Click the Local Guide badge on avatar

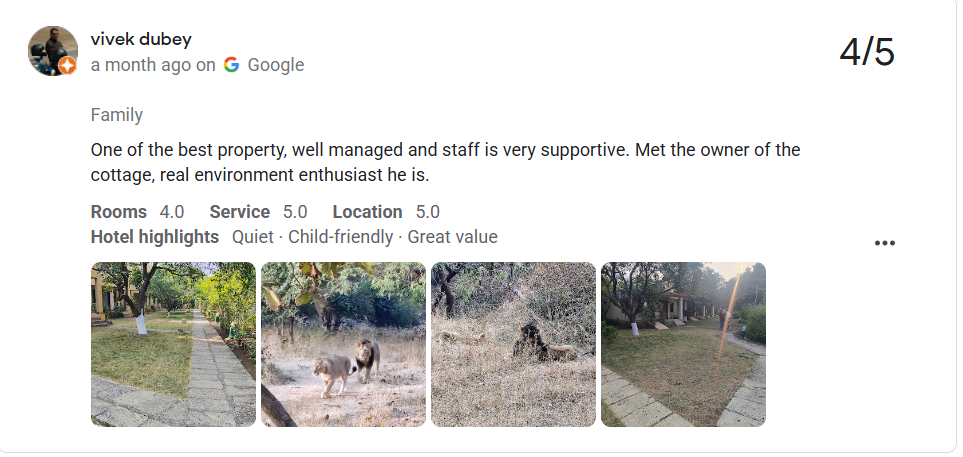[x=68, y=66]
